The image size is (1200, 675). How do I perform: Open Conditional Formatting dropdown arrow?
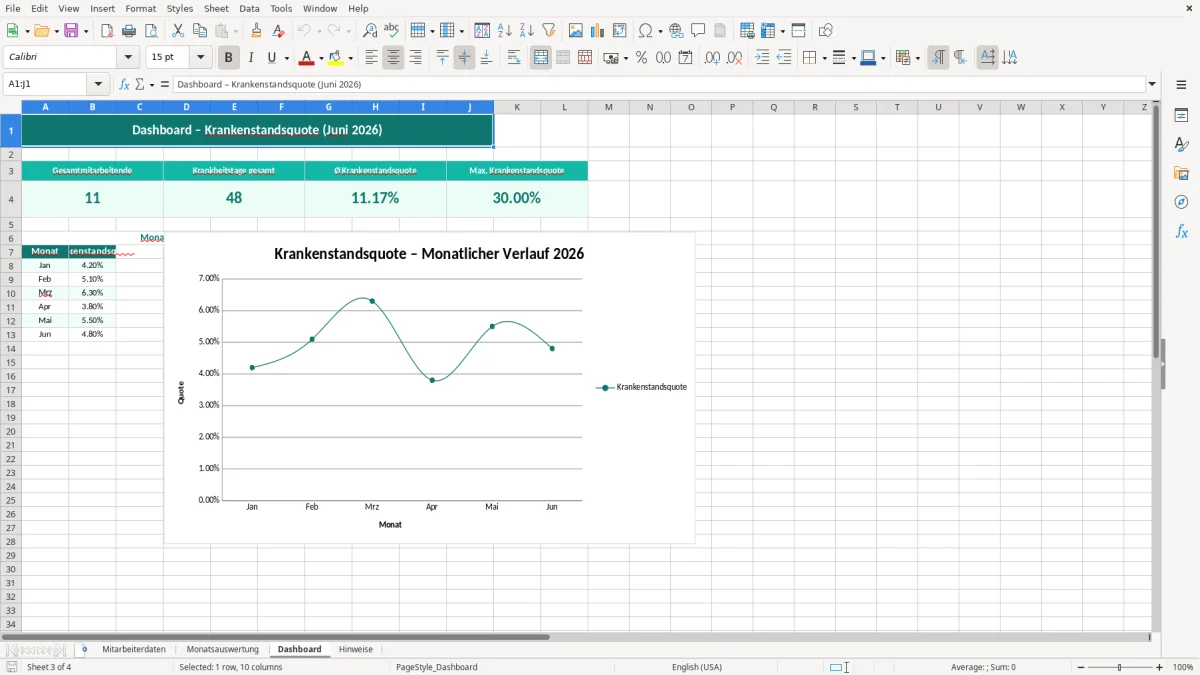tap(917, 58)
